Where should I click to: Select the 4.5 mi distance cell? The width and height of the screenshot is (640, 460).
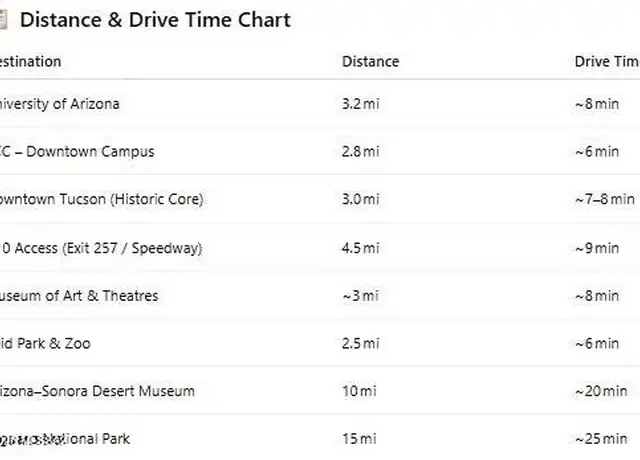click(x=360, y=247)
